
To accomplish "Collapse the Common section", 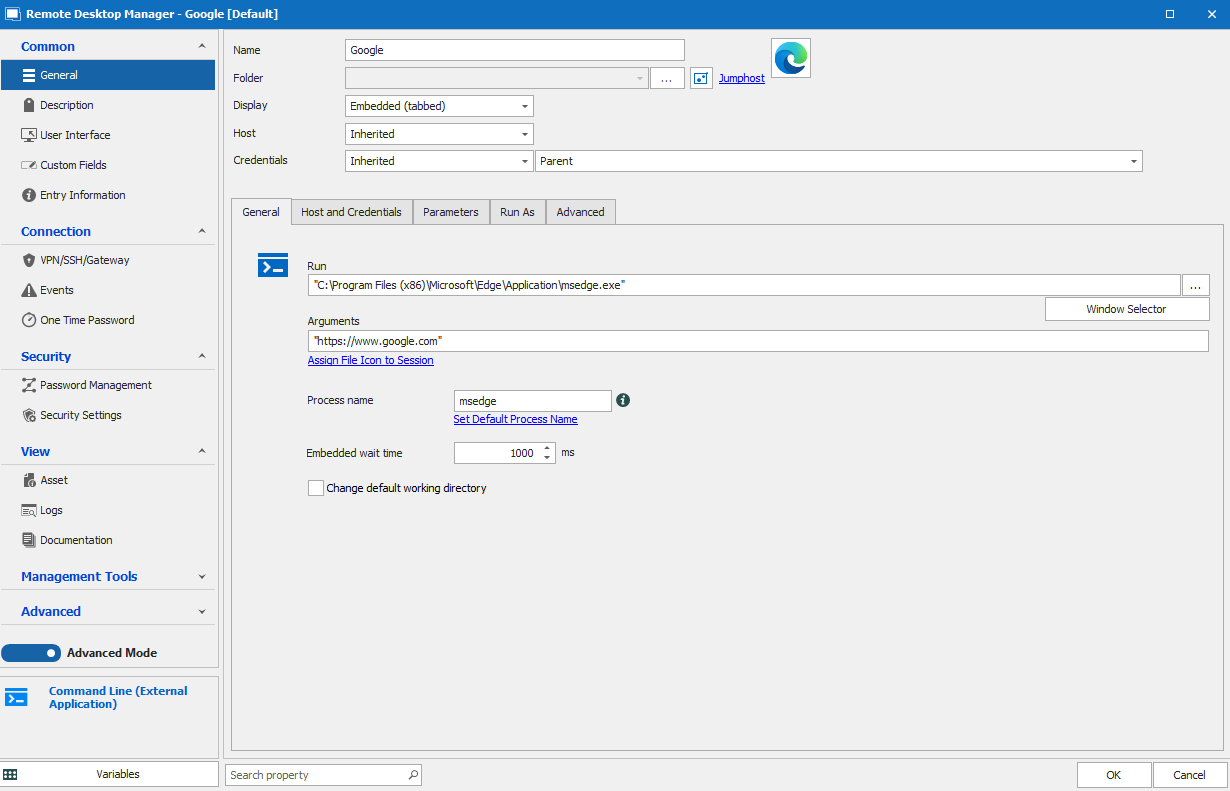I will click(x=202, y=46).
